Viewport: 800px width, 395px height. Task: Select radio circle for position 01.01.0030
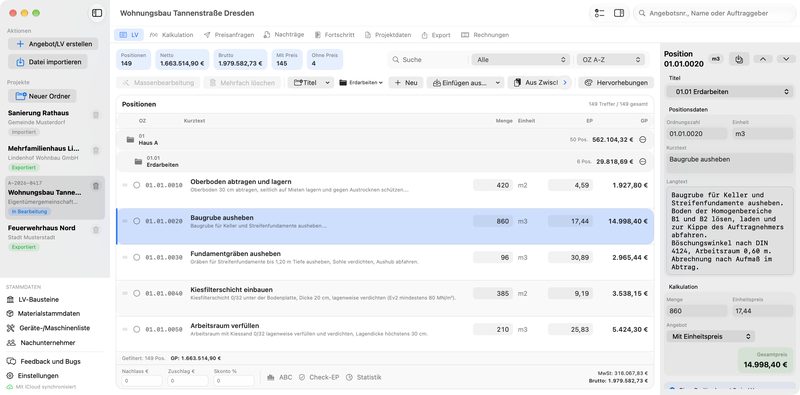click(x=136, y=257)
